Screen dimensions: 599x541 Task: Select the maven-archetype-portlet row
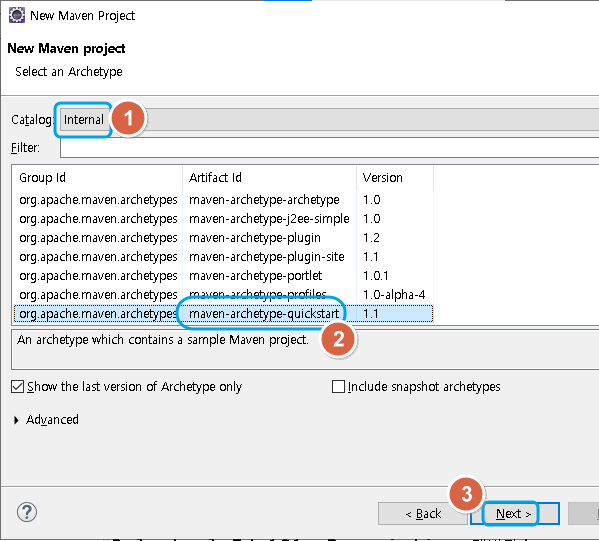(223, 276)
